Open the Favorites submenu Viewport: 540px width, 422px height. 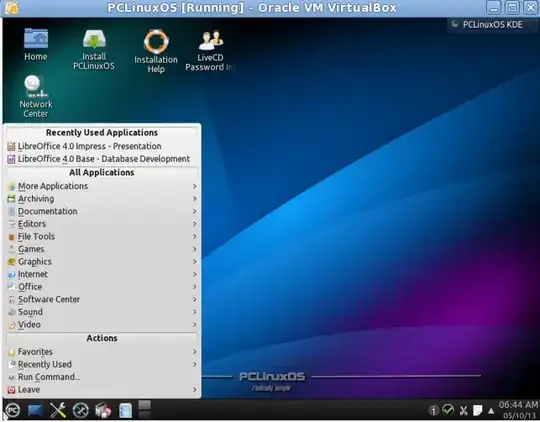(x=102, y=352)
